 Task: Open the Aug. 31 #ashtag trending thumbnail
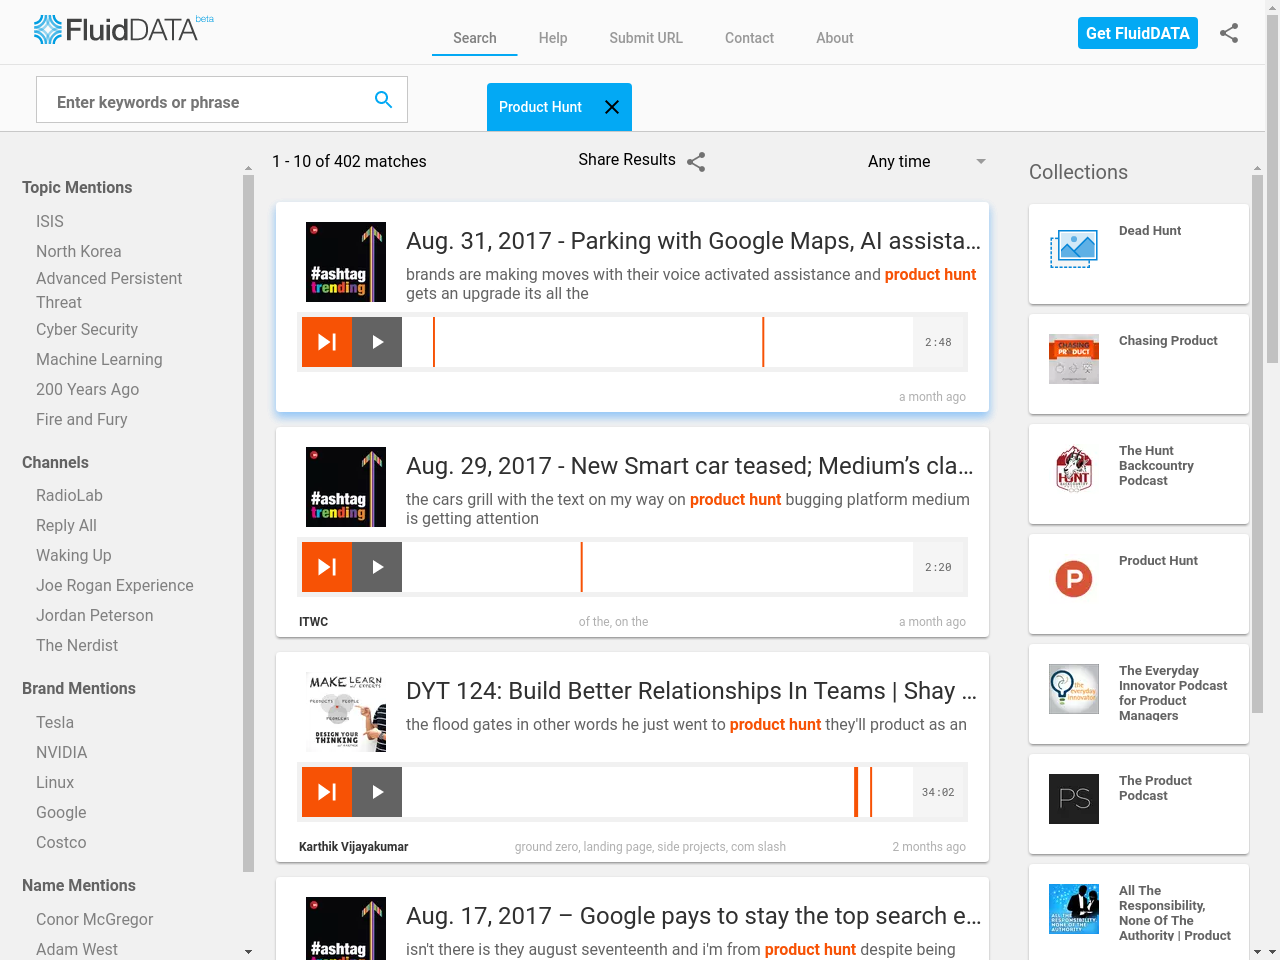[346, 262]
